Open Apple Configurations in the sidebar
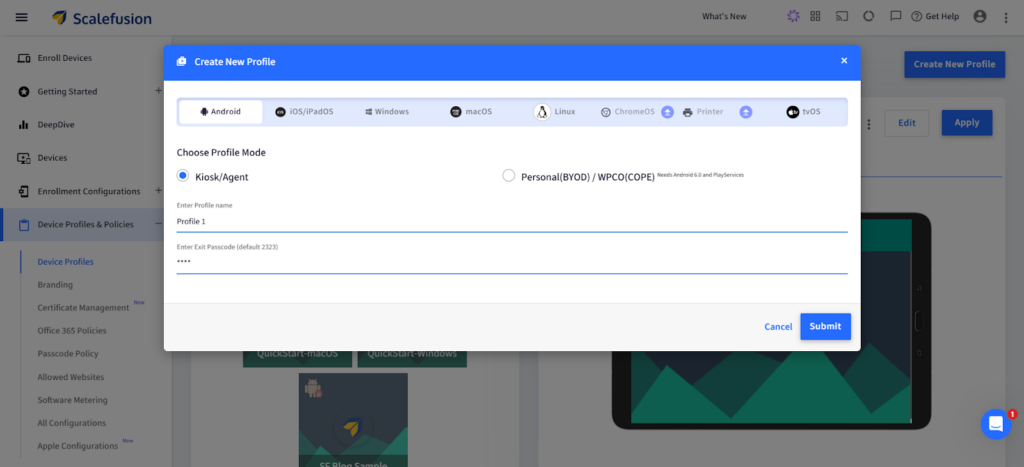 78,446
